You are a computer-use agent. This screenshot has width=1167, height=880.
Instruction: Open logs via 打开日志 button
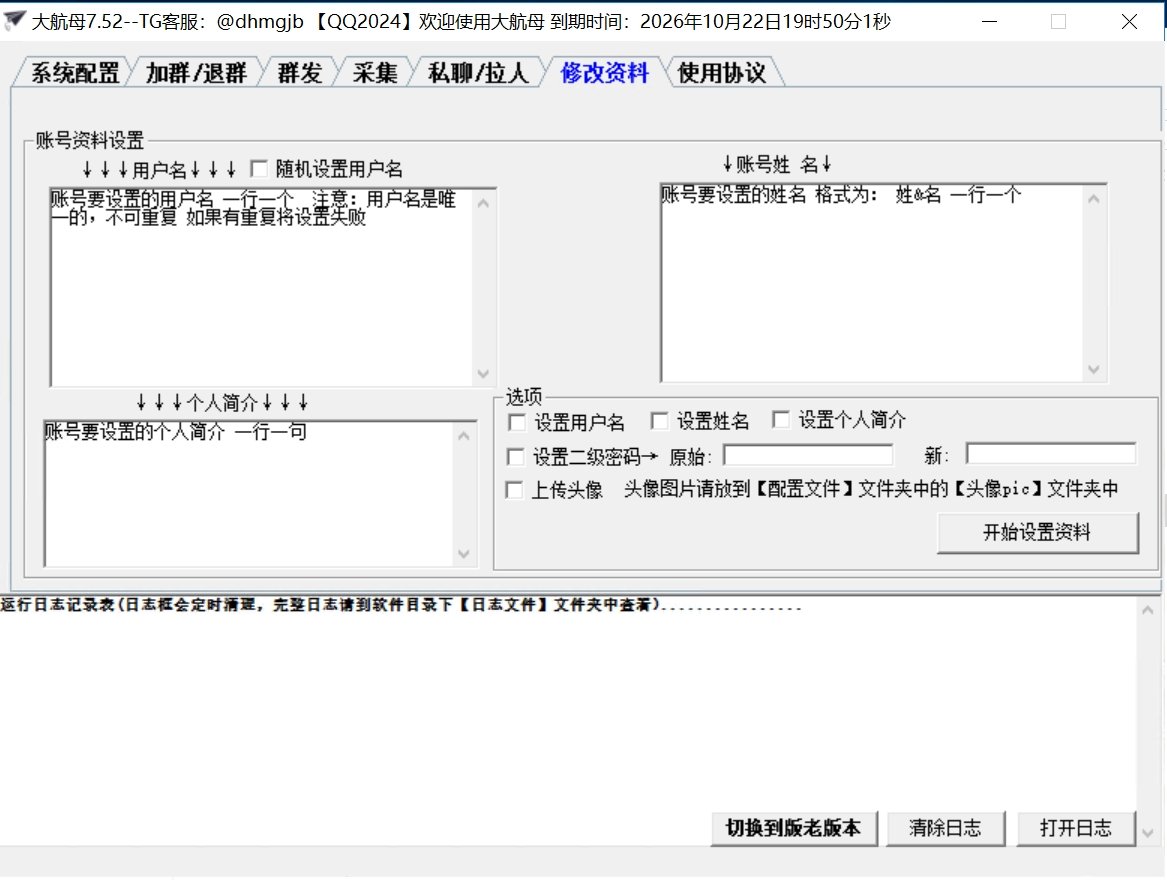[x=1076, y=828]
